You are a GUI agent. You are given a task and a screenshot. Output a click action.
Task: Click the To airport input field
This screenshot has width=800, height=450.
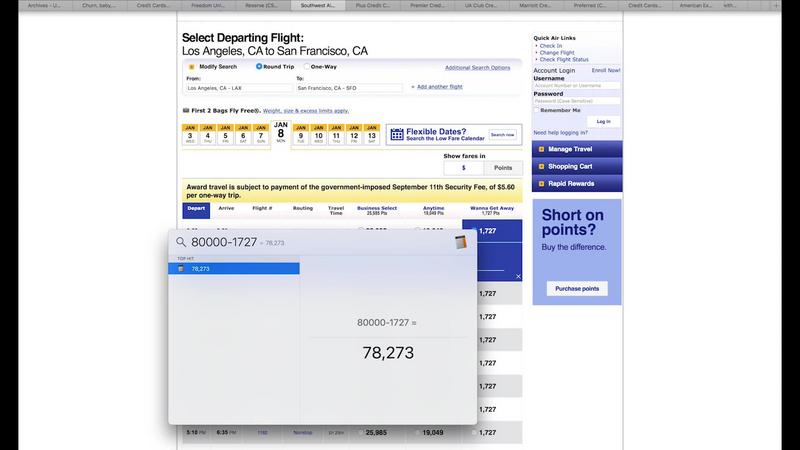pyautogui.click(x=349, y=88)
